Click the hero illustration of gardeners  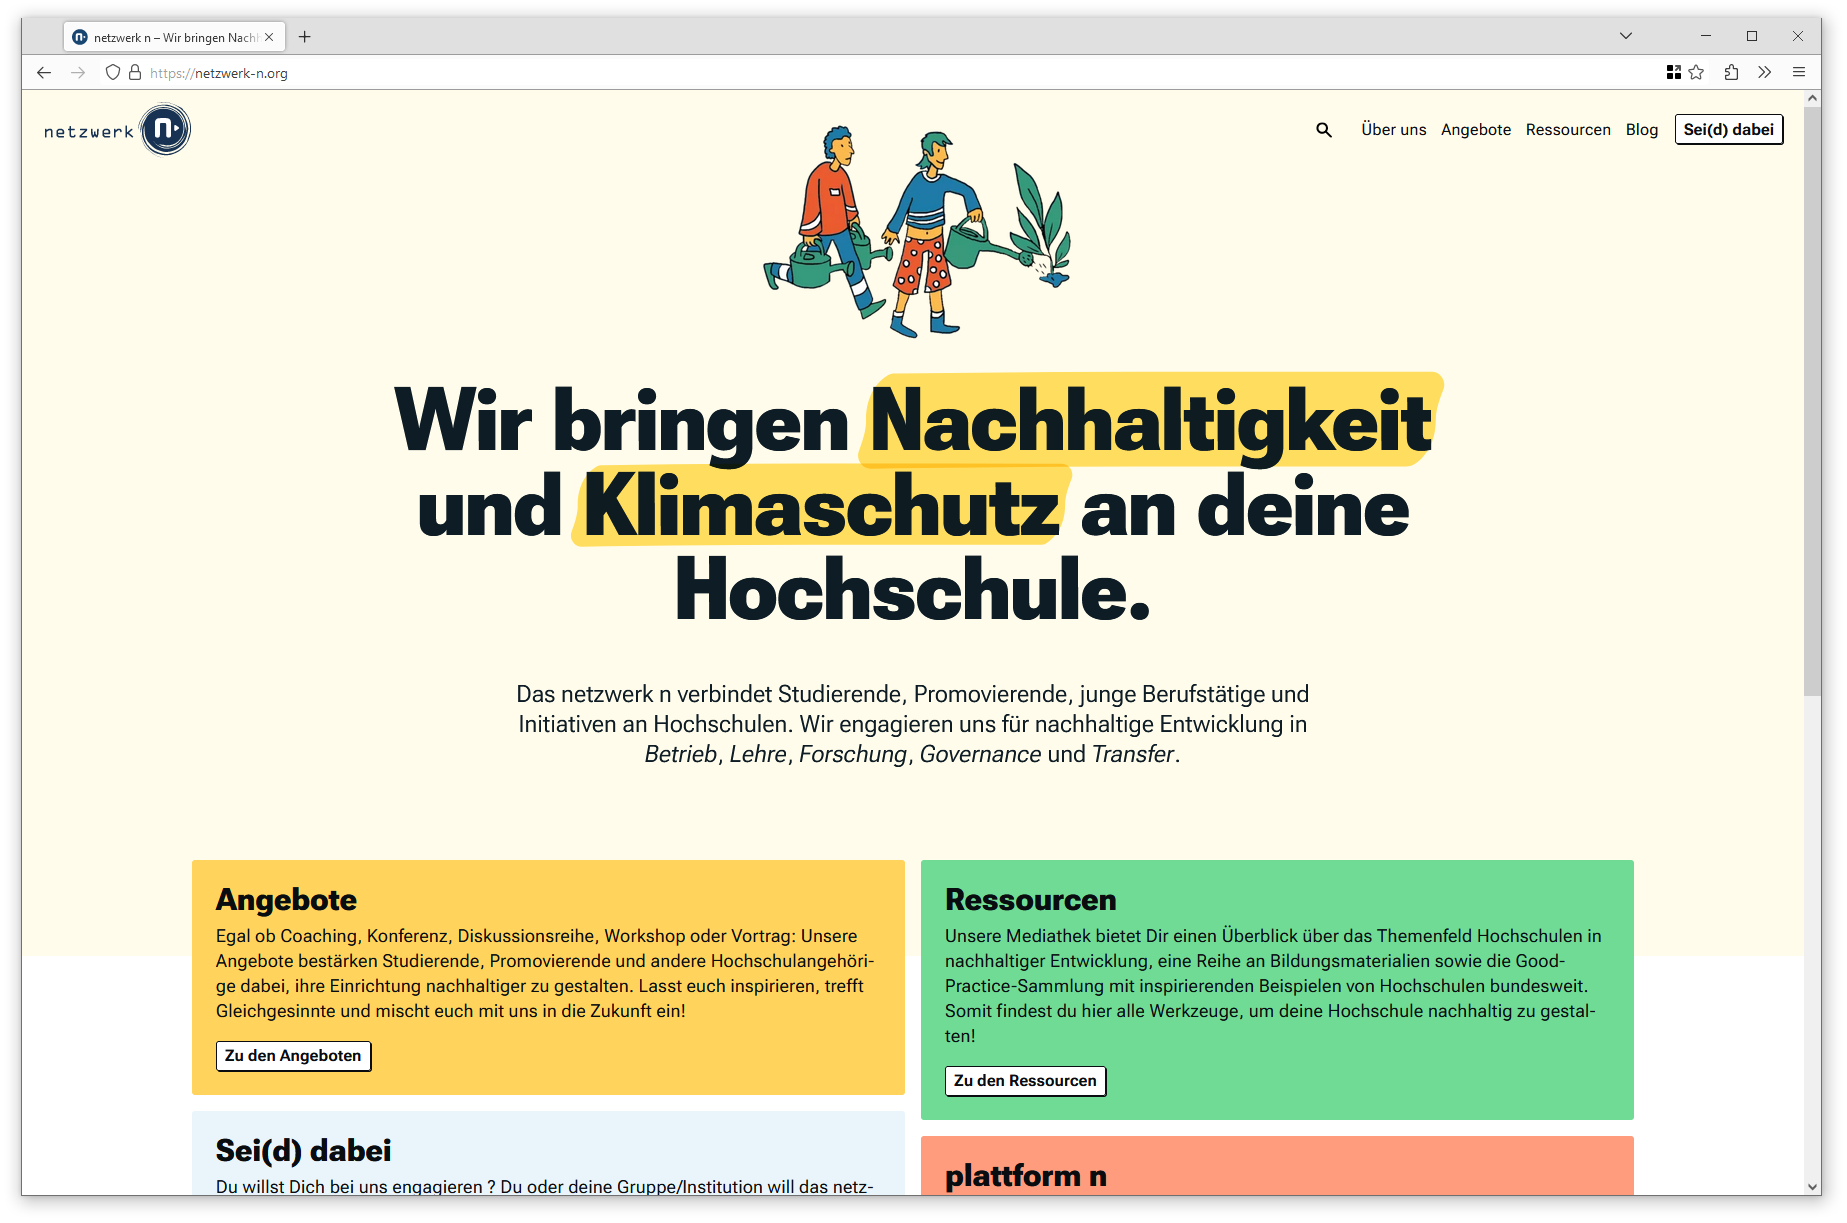pos(917,232)
